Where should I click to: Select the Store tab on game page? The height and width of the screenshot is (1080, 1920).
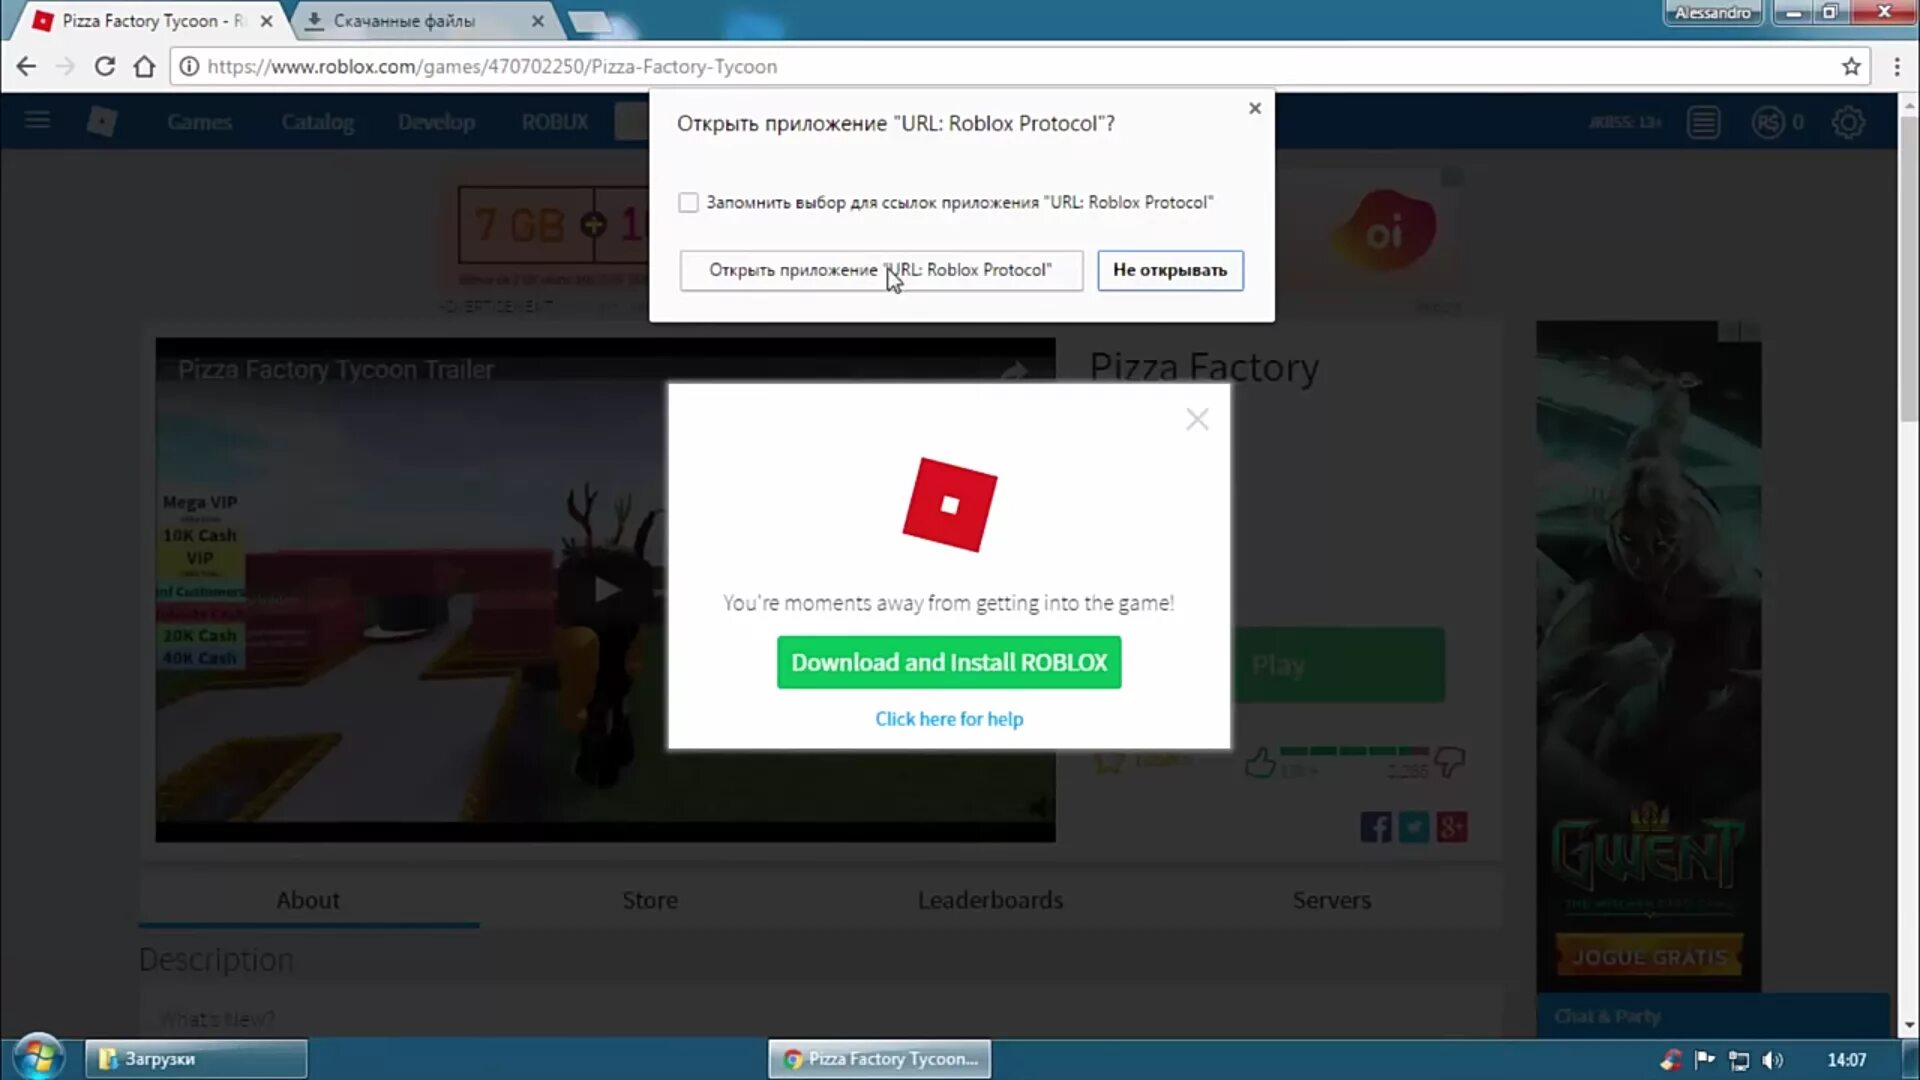(x=649, y=899)
